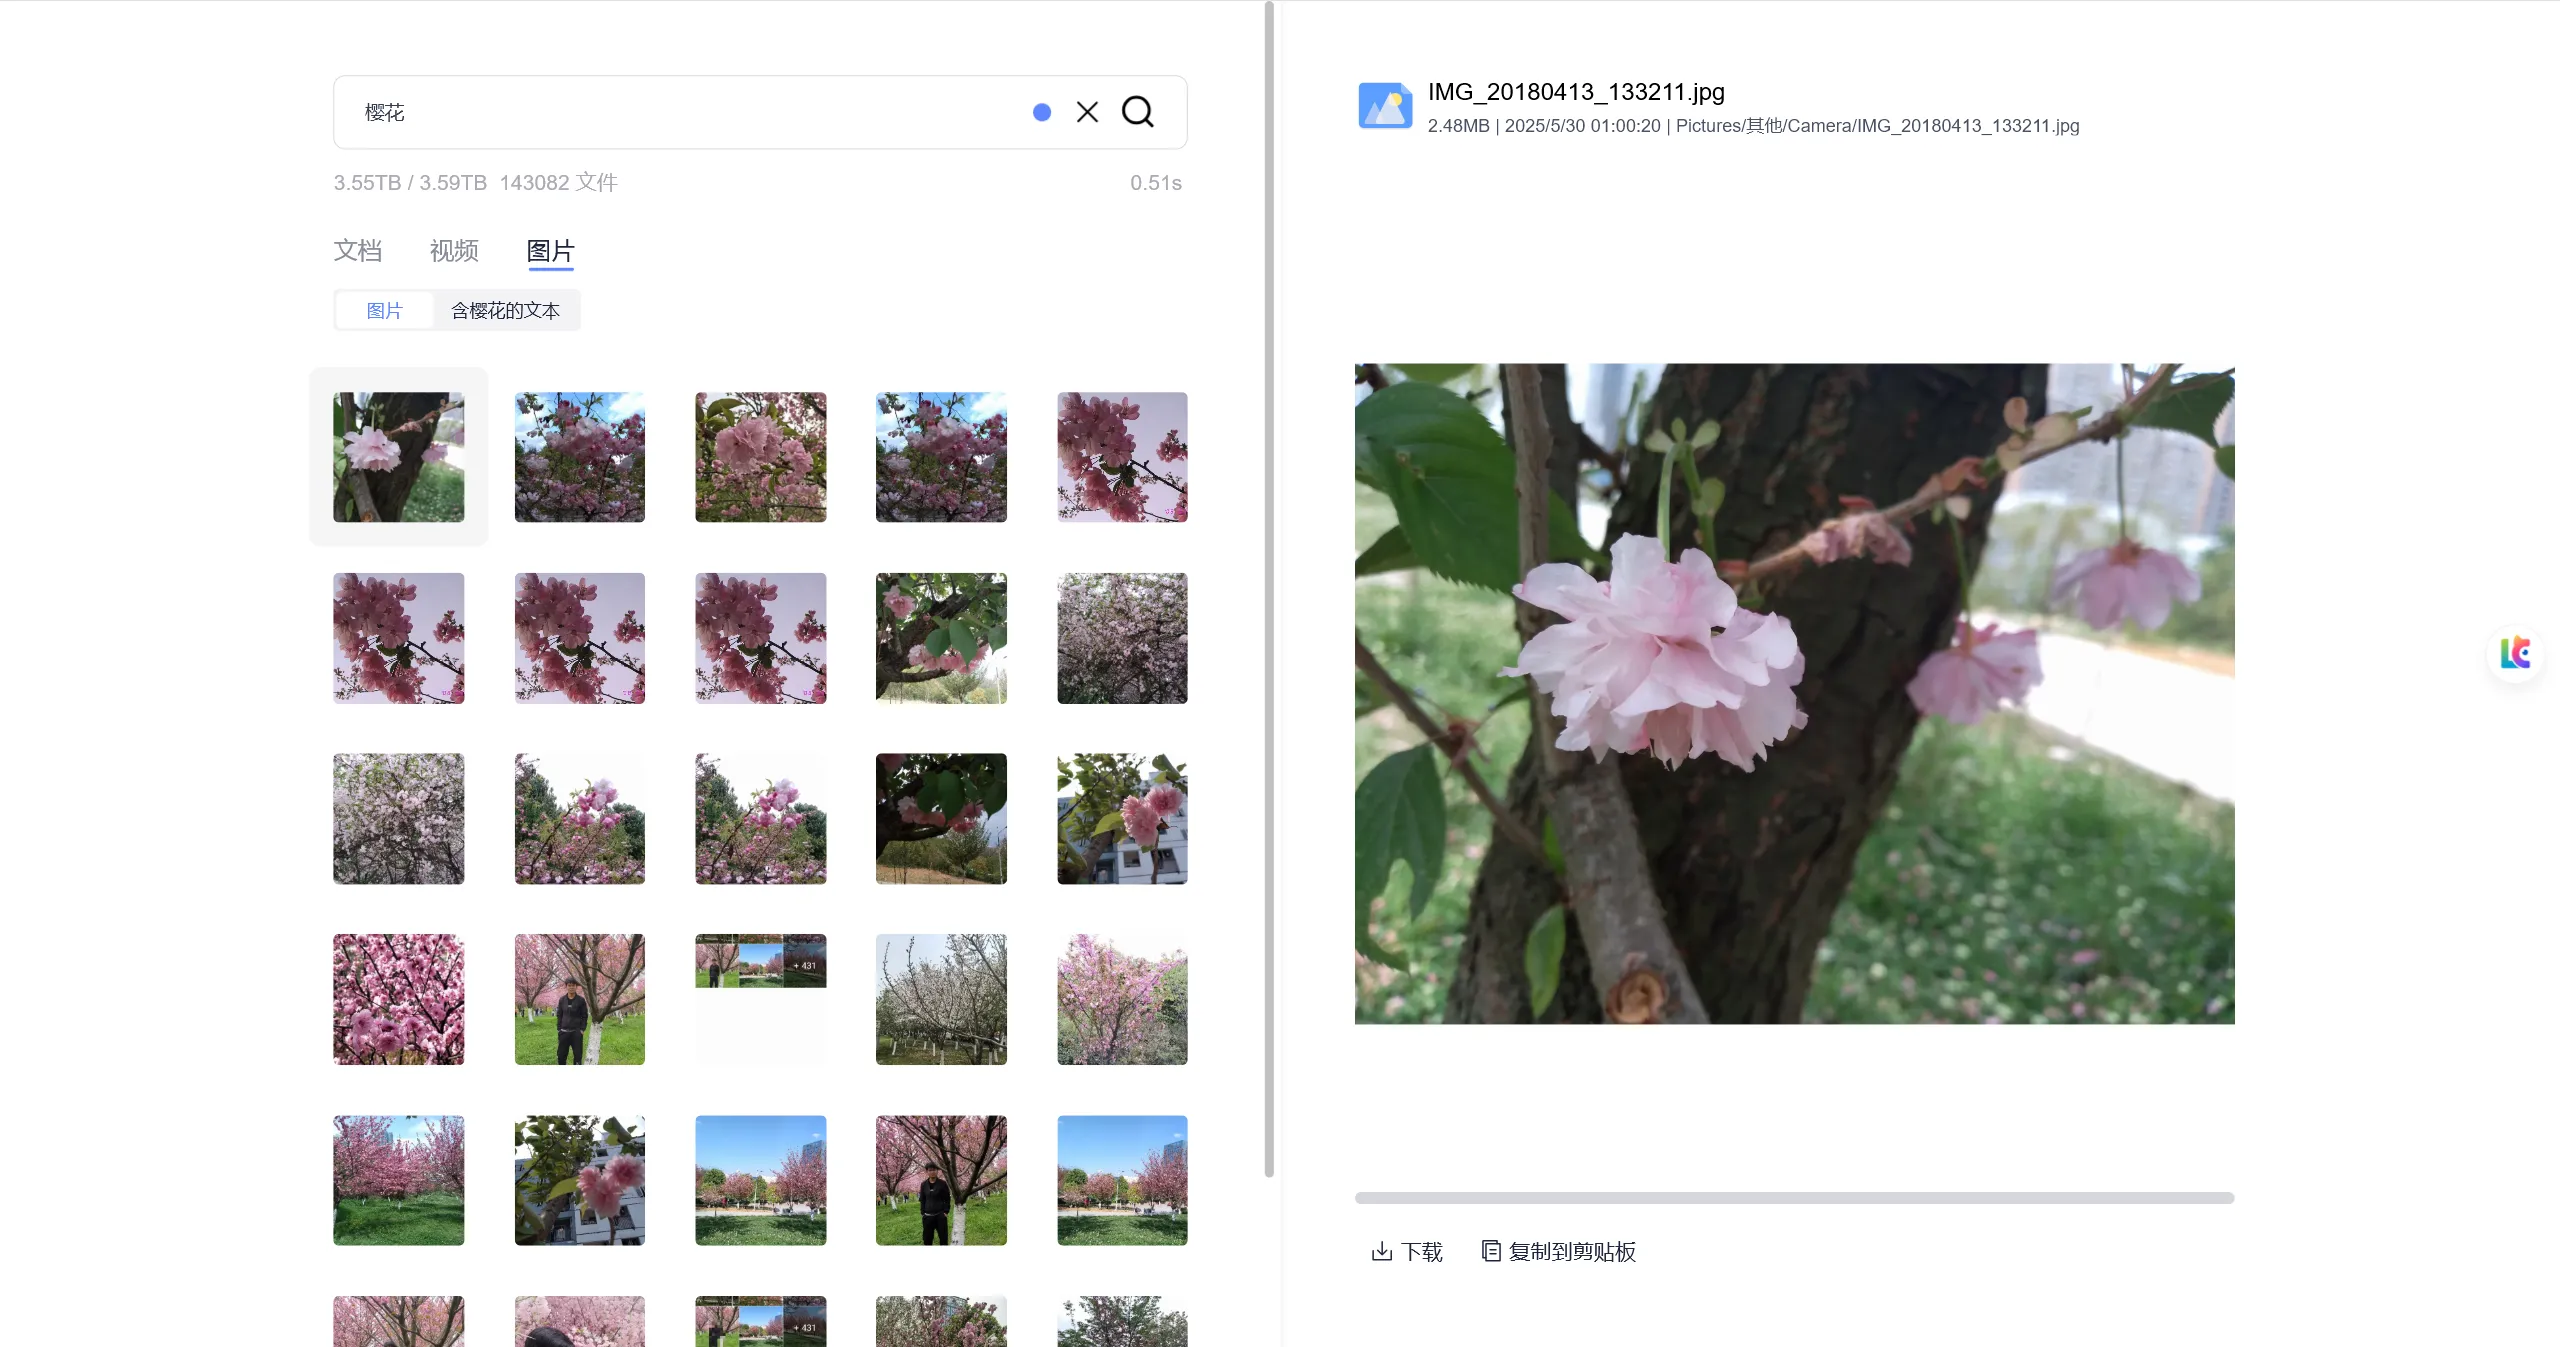Clear the search text with X icon

point(1087,112)
